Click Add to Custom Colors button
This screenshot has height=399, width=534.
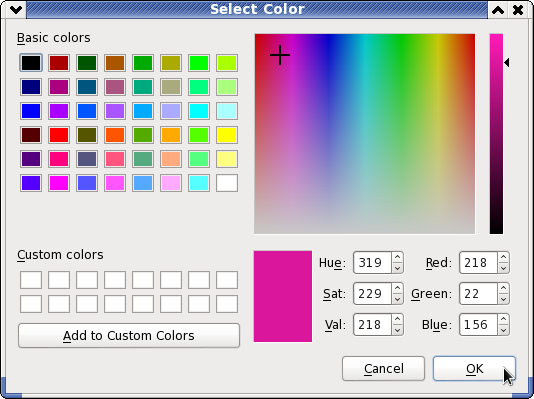click(129, 336)
